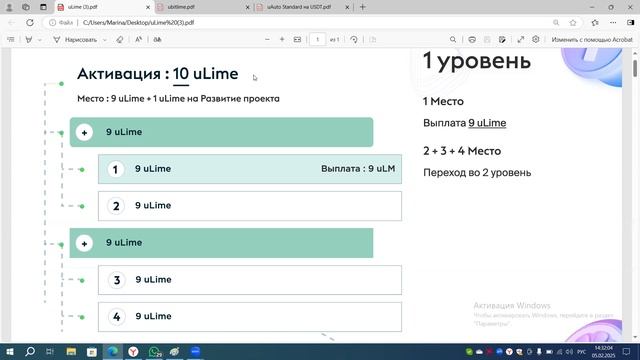
Task: Click the first green 9 uLime plus circle
Action: (x=84, y=133)
